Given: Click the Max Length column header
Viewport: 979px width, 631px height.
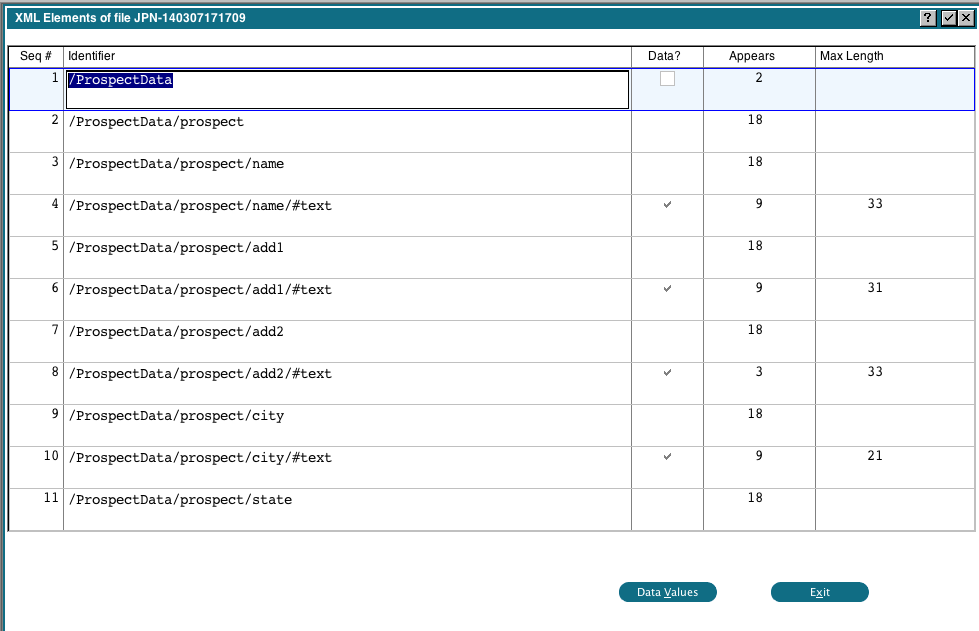Looking at the screenshot, I should tap(852, 56).
